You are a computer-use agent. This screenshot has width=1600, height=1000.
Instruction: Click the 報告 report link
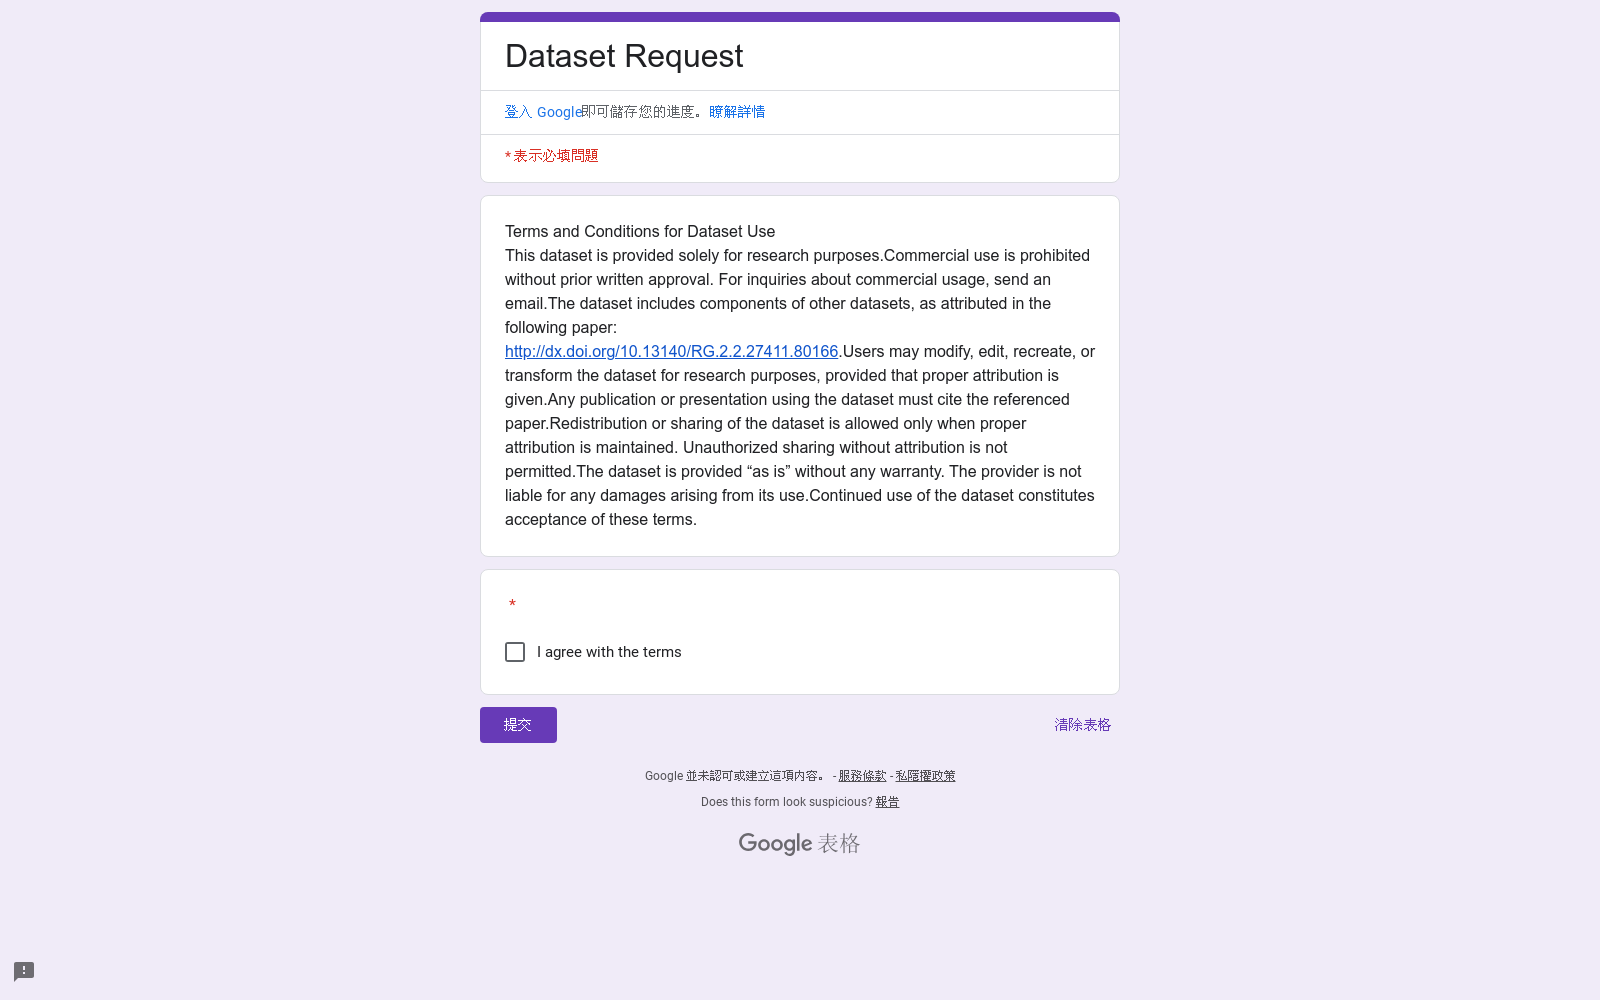[887, 802]
